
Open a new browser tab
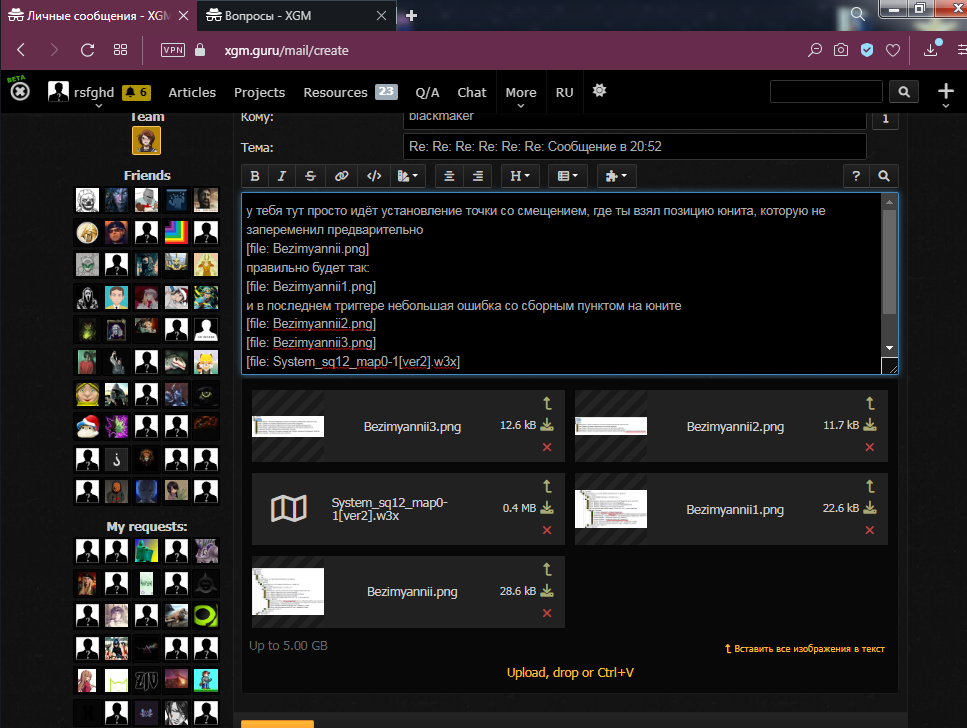click(411, 16)
